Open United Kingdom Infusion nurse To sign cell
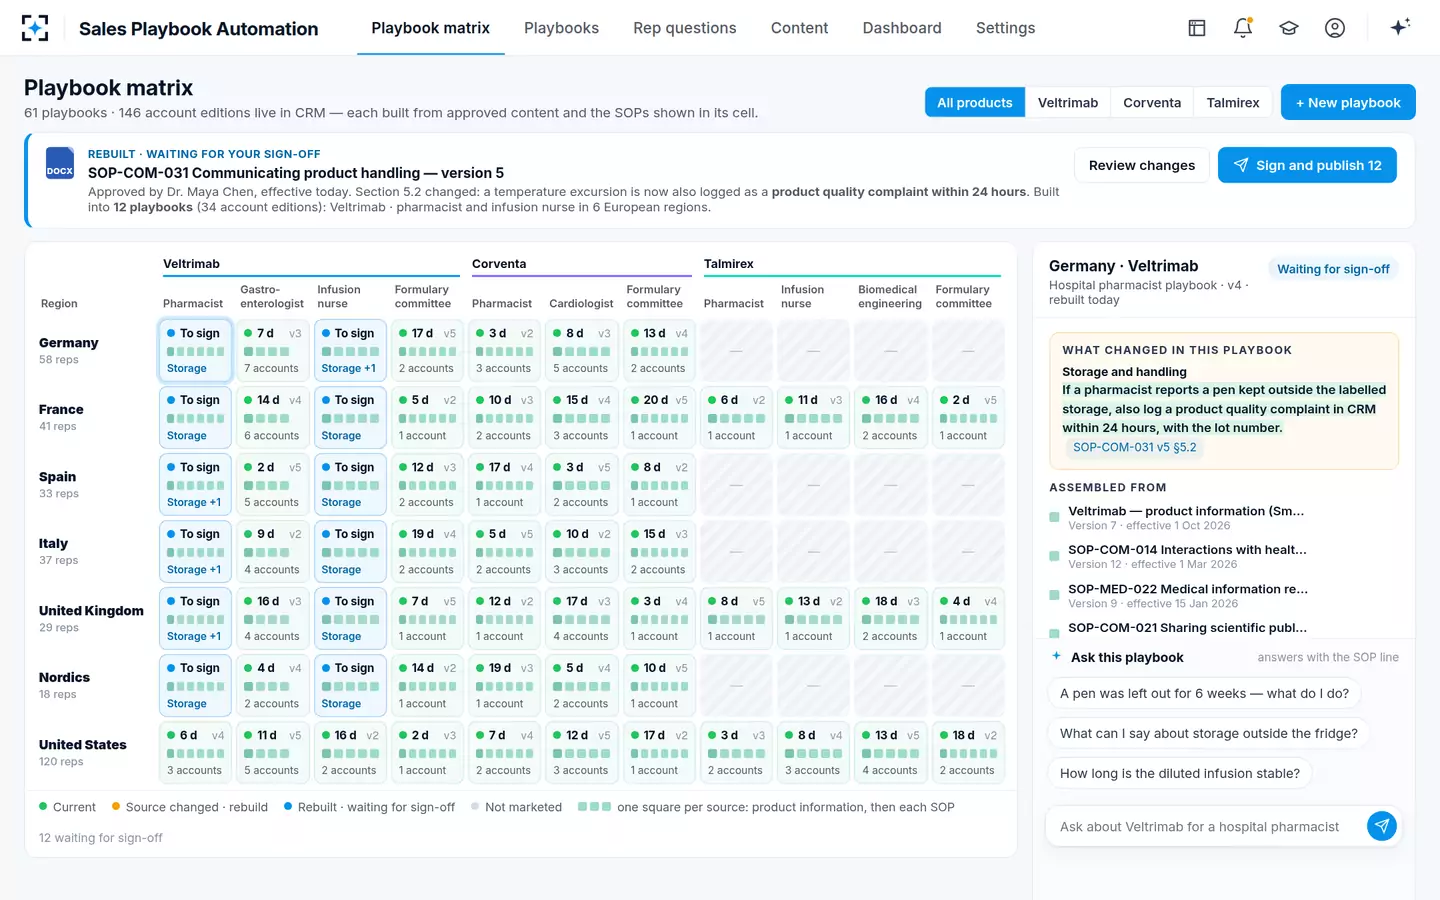This screenshot has width=1440, height=900. click(350, 618)
